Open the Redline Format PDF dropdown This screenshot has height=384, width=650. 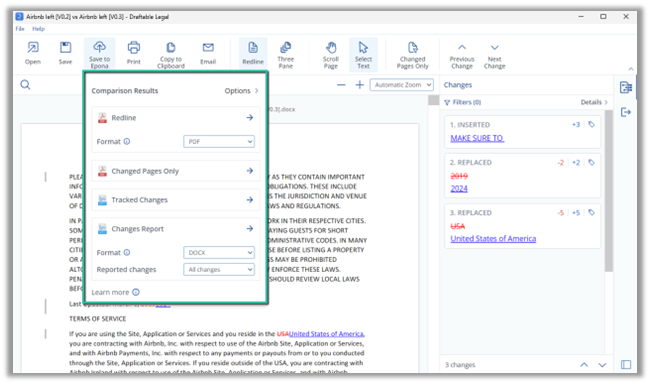click(x=219, y=141)
